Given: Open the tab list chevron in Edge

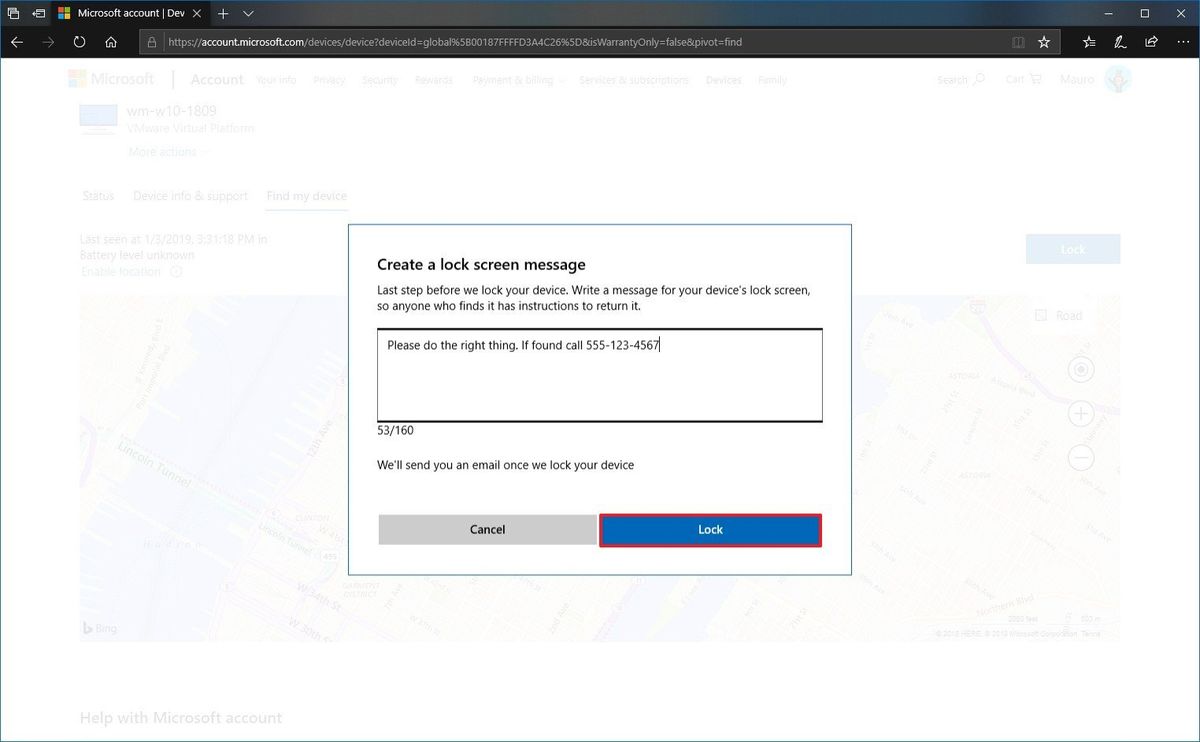Looking at the screenshot, I should pyautogui.click(x=247, y=14).
